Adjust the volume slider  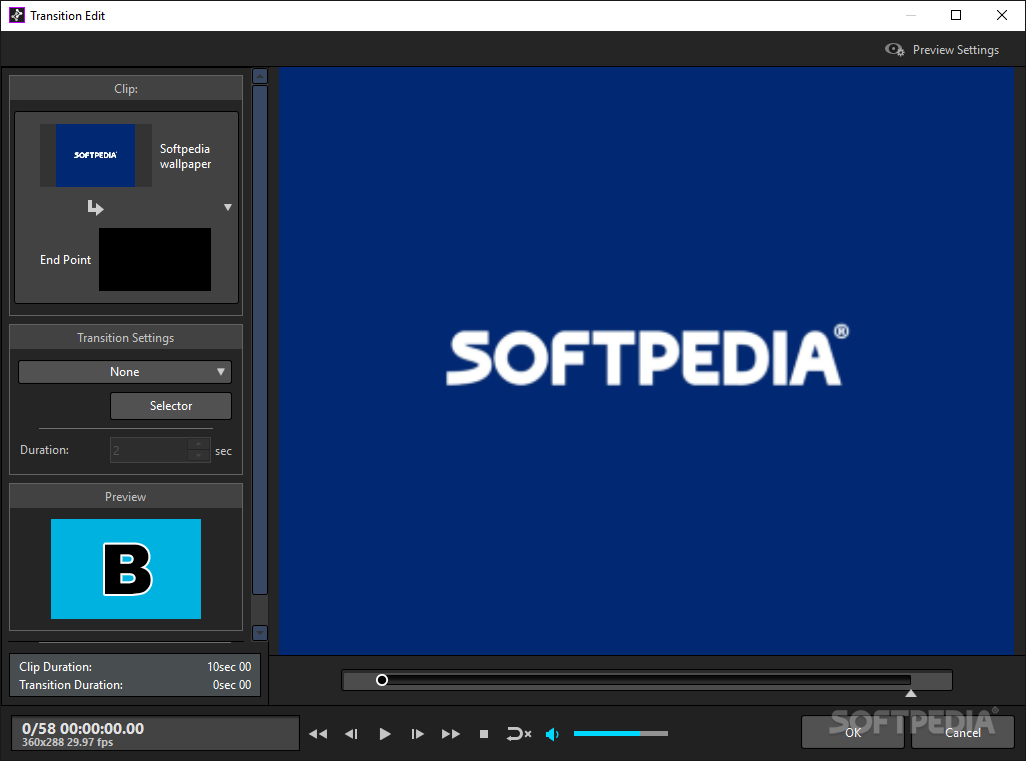pos(620,734)
